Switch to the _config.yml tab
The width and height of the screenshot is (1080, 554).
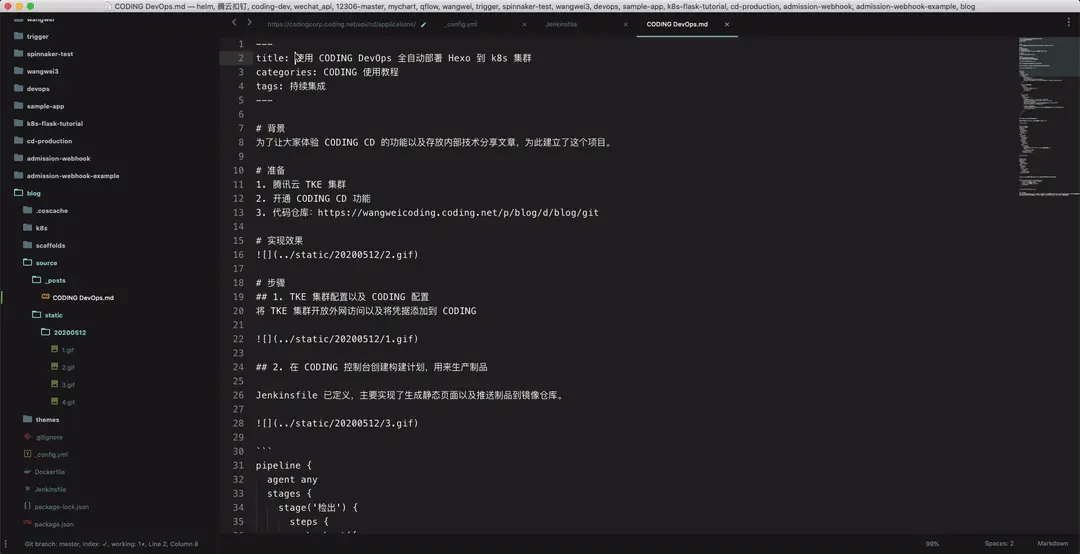click(x=461, y=24)
